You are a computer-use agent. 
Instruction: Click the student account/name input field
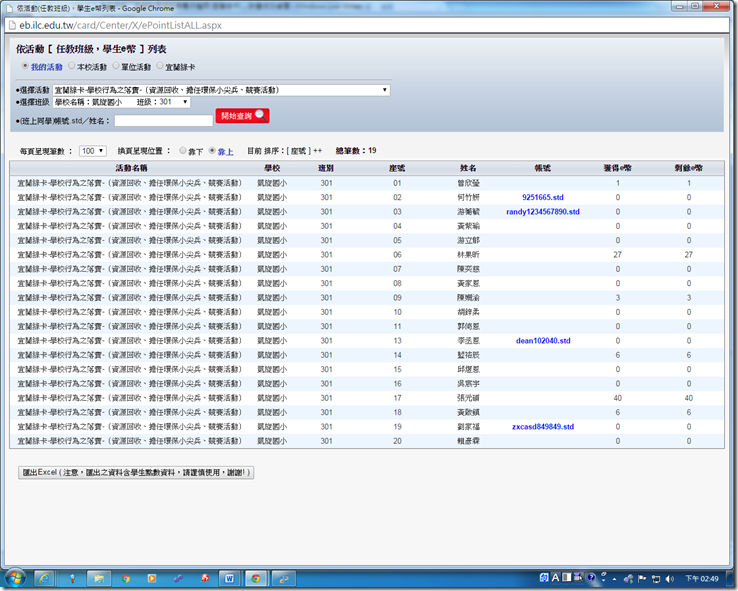coord(163,121)
